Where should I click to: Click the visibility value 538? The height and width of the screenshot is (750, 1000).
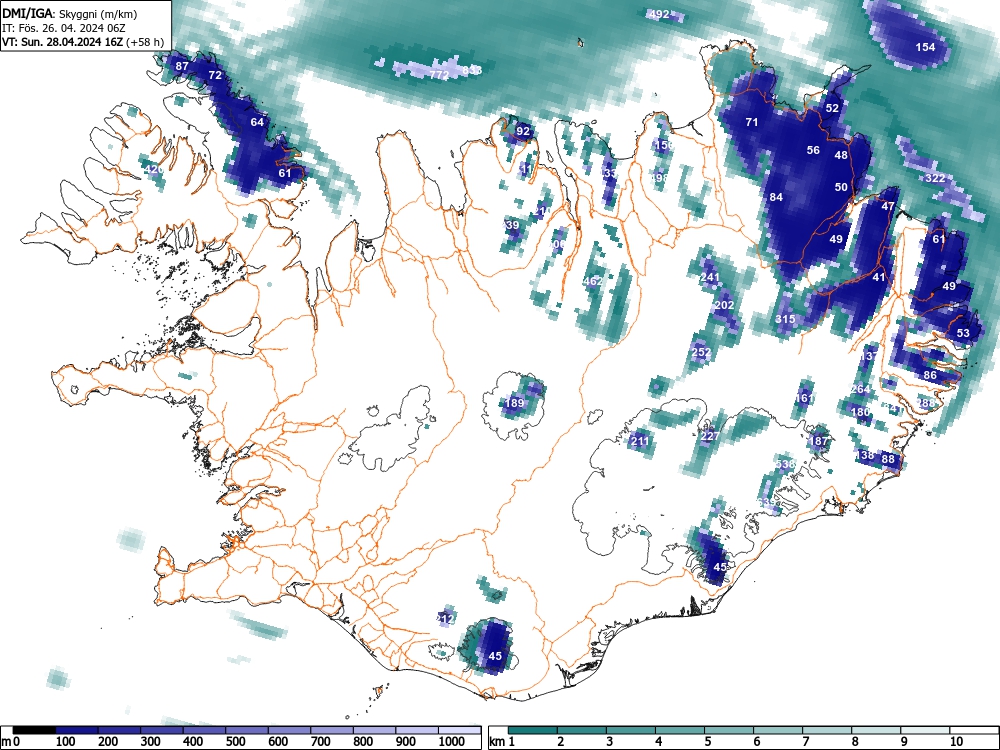click(785, 464)
